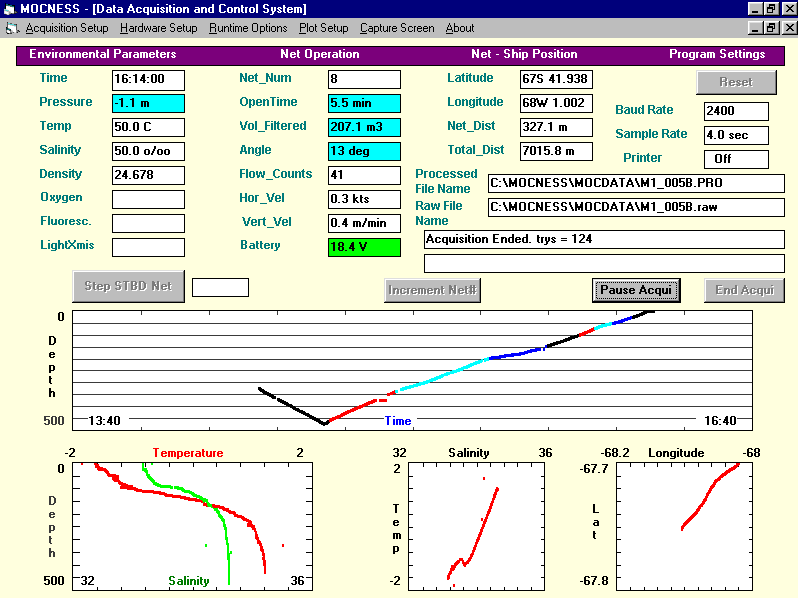Click the Step STBD Net button

(x=128, y=286)
